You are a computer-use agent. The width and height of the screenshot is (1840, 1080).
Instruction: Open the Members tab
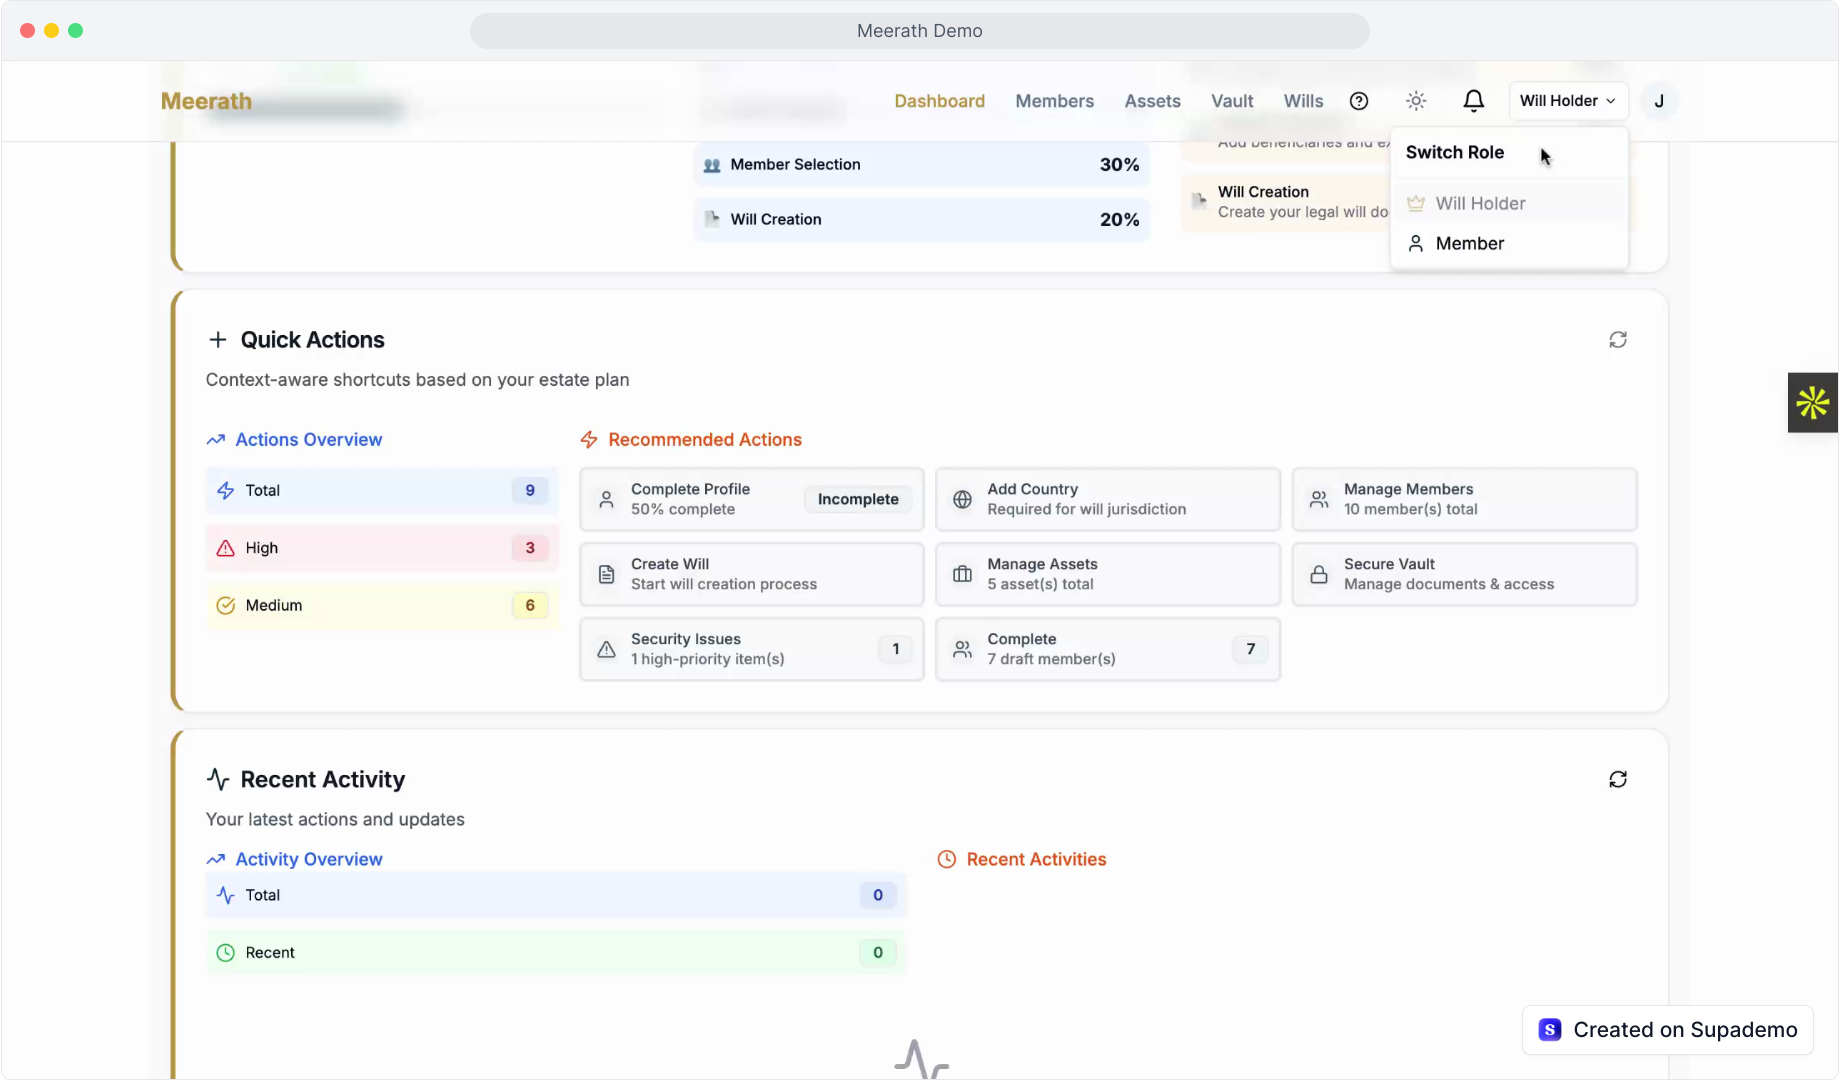[1054, 101]
